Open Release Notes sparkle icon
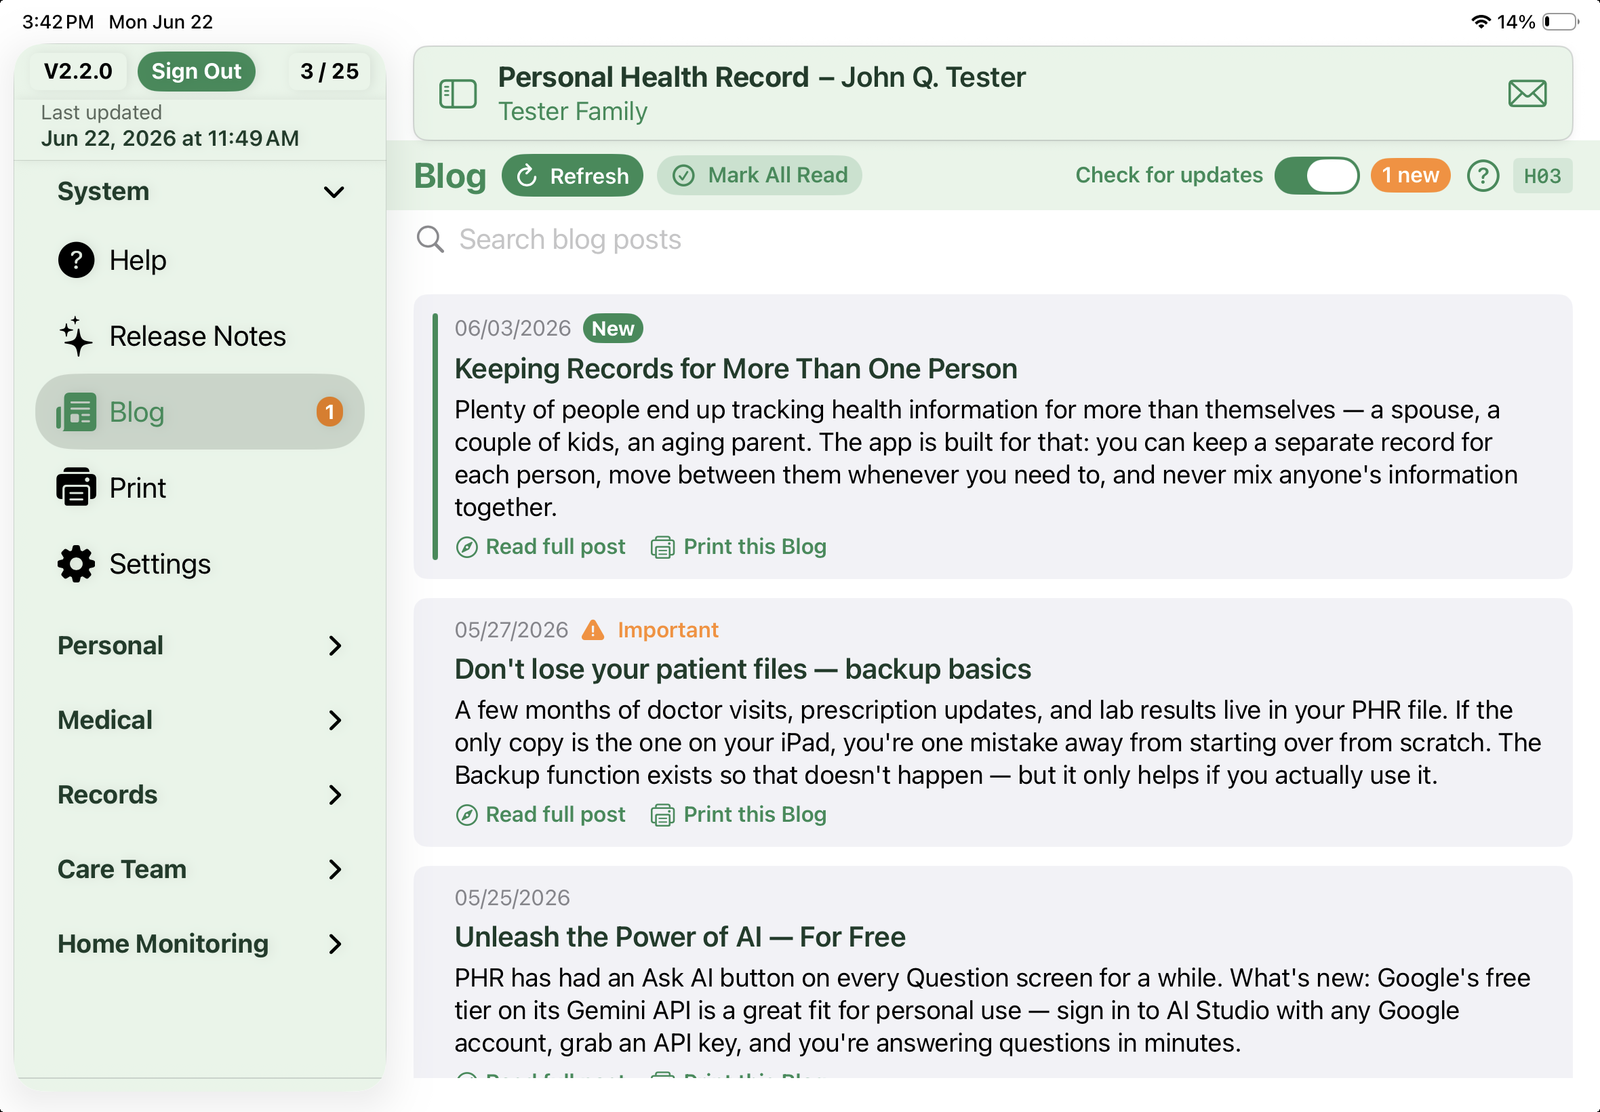The width and height of the screenshot is (1600, 1112). [x=76, y=337]
